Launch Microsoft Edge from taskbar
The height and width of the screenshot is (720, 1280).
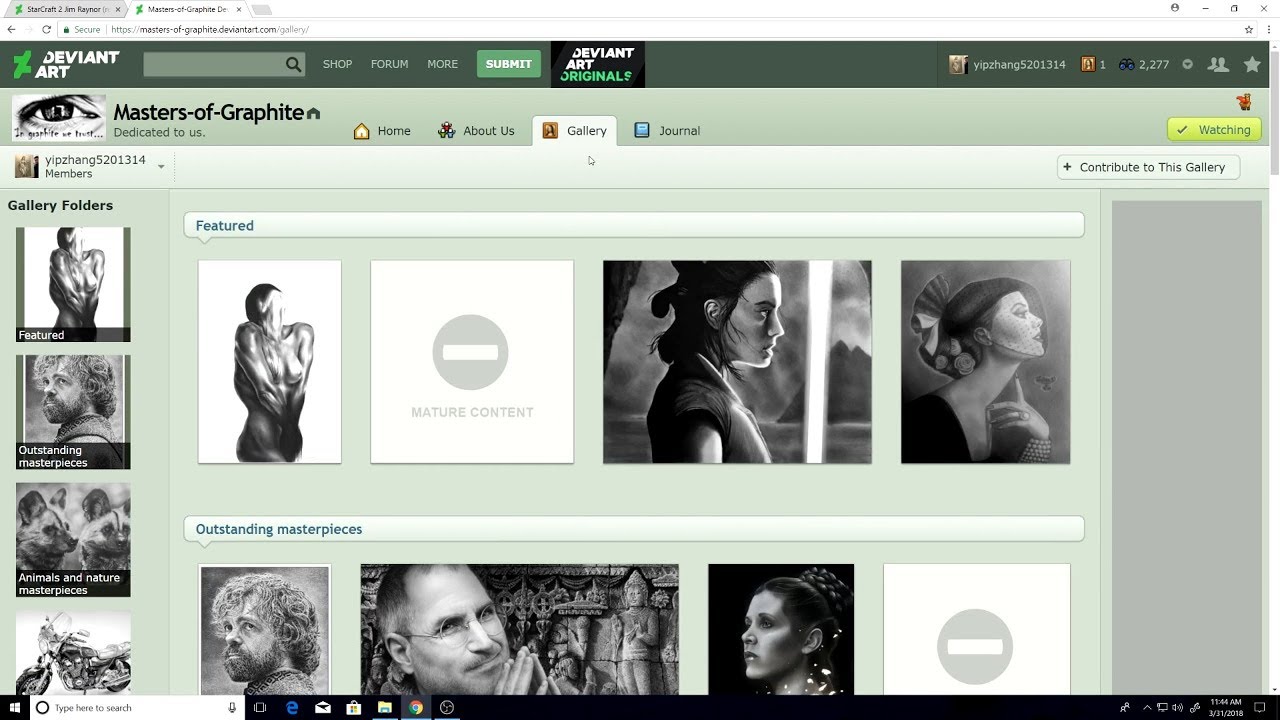point(292,707)
